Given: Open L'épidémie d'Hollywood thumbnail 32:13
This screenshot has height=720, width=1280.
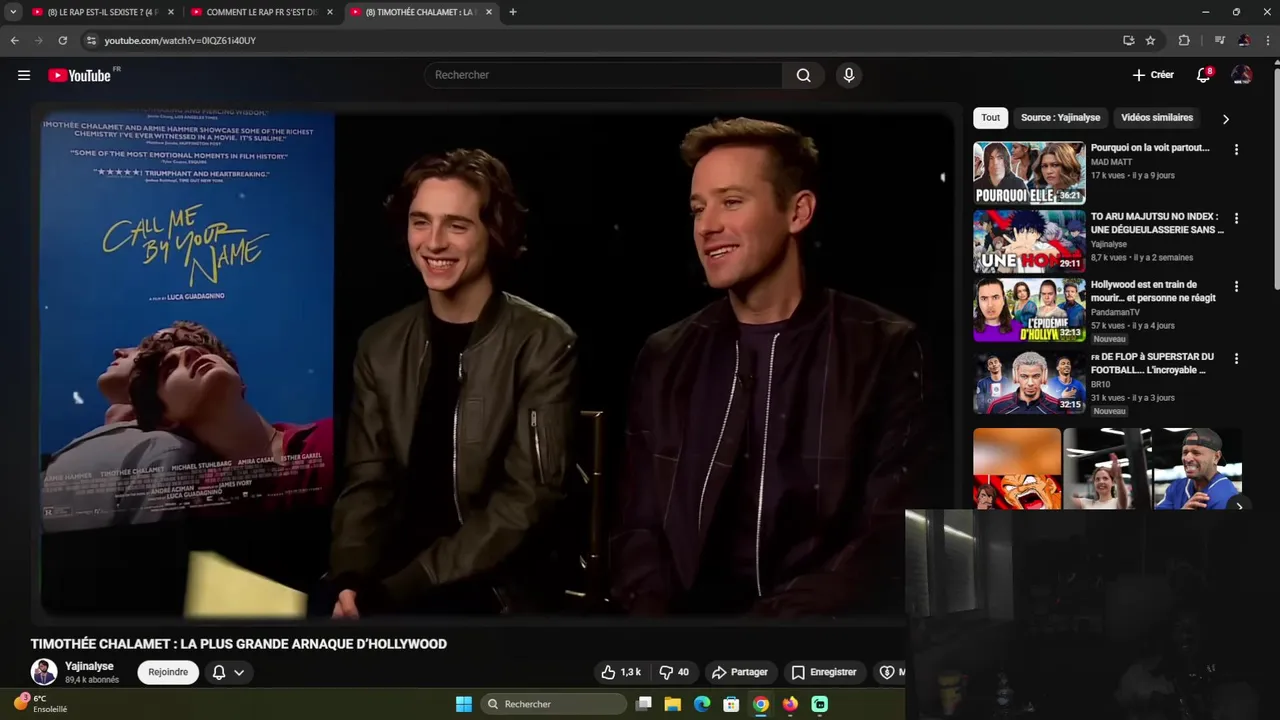Looking at the screenshot, I should point(1029,310).
